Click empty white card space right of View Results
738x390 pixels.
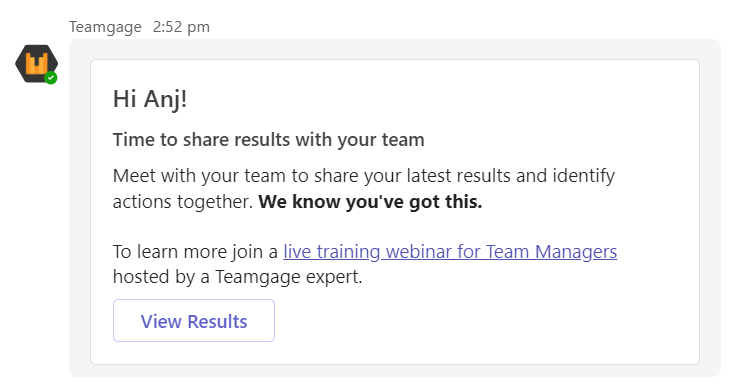485,321
